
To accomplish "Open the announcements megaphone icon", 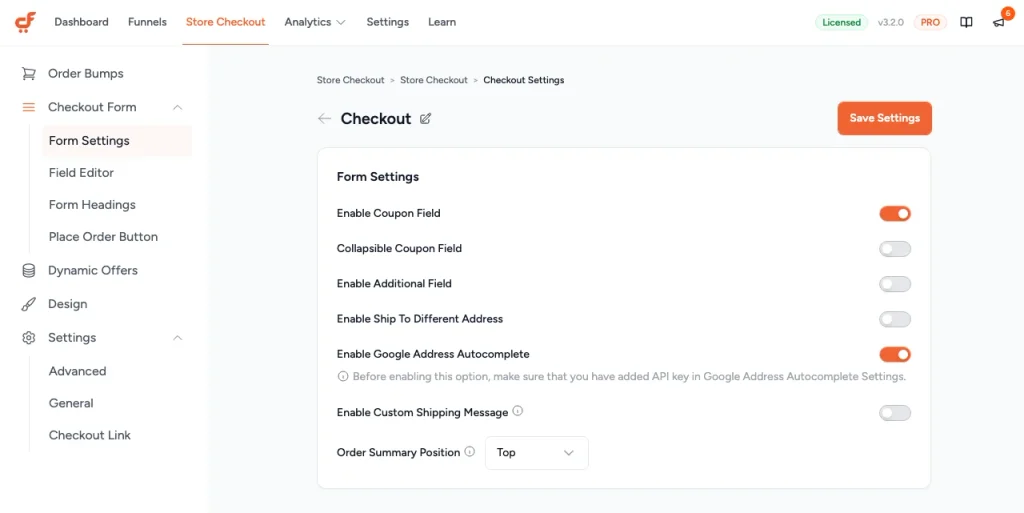I will coord(999,23).
